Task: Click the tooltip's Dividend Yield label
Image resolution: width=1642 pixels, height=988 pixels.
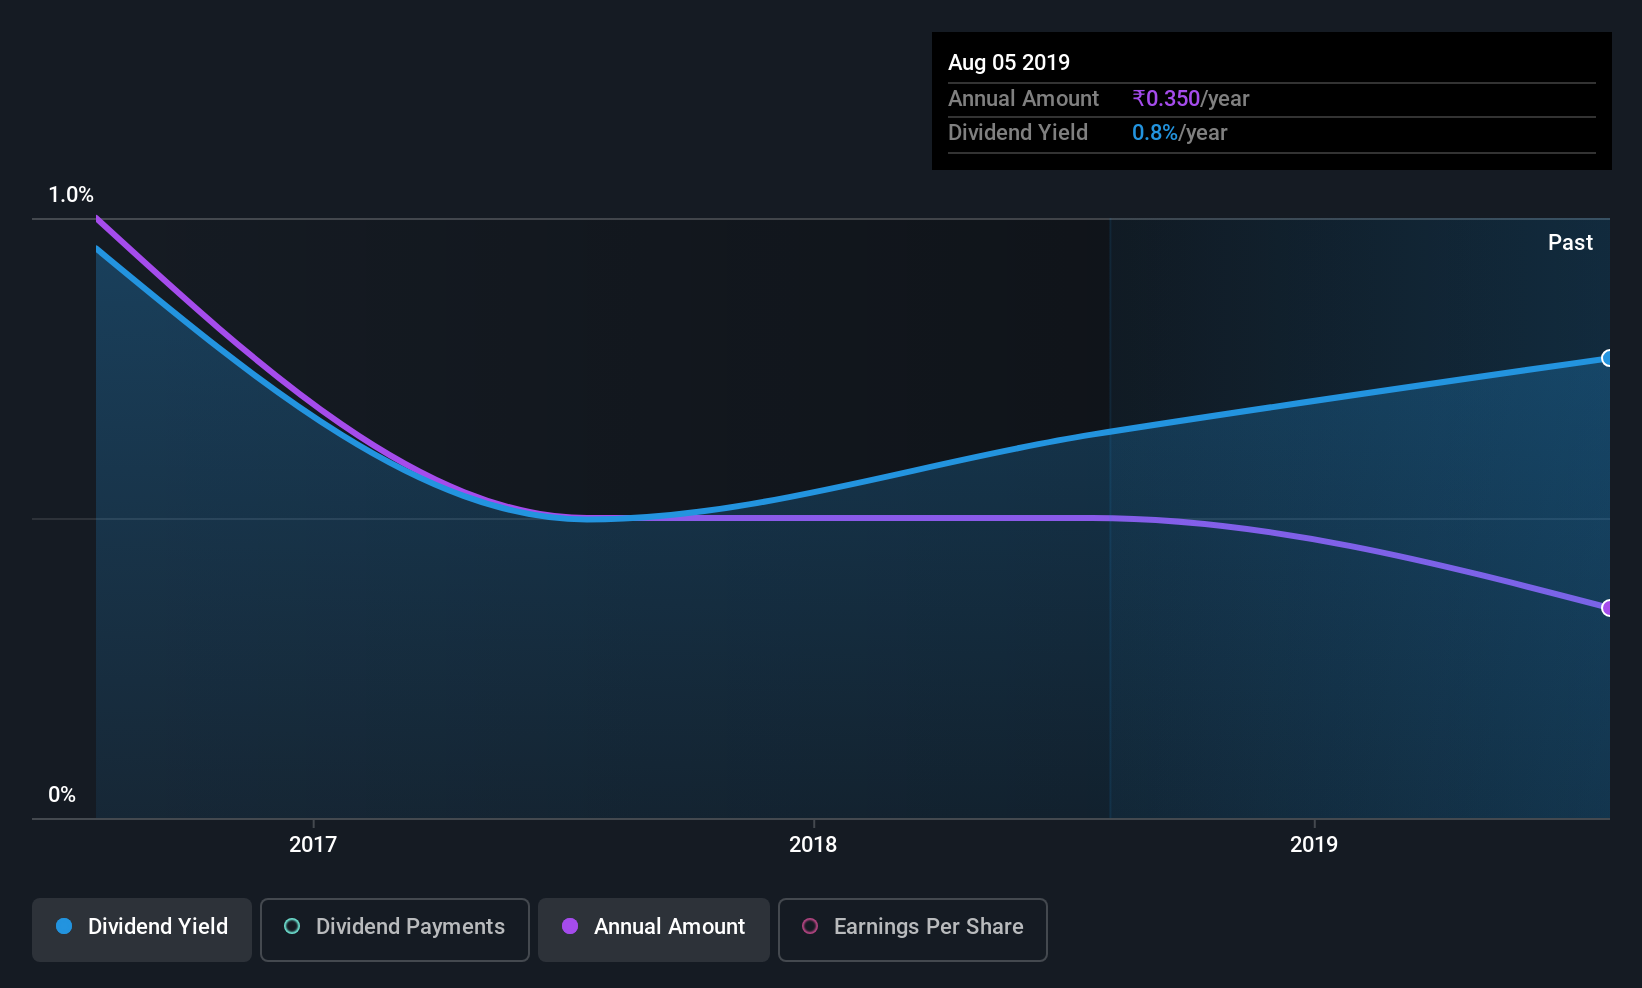Action: [x=1018, y=133]
